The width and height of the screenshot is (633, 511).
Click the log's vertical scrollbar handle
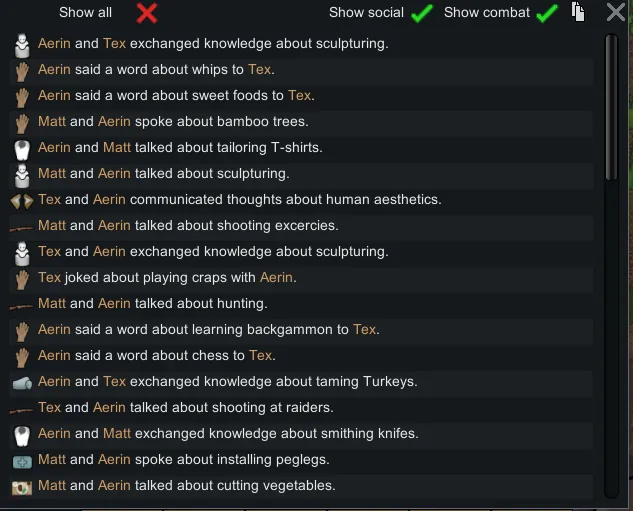pyautogui.click(x=612, y=108)
